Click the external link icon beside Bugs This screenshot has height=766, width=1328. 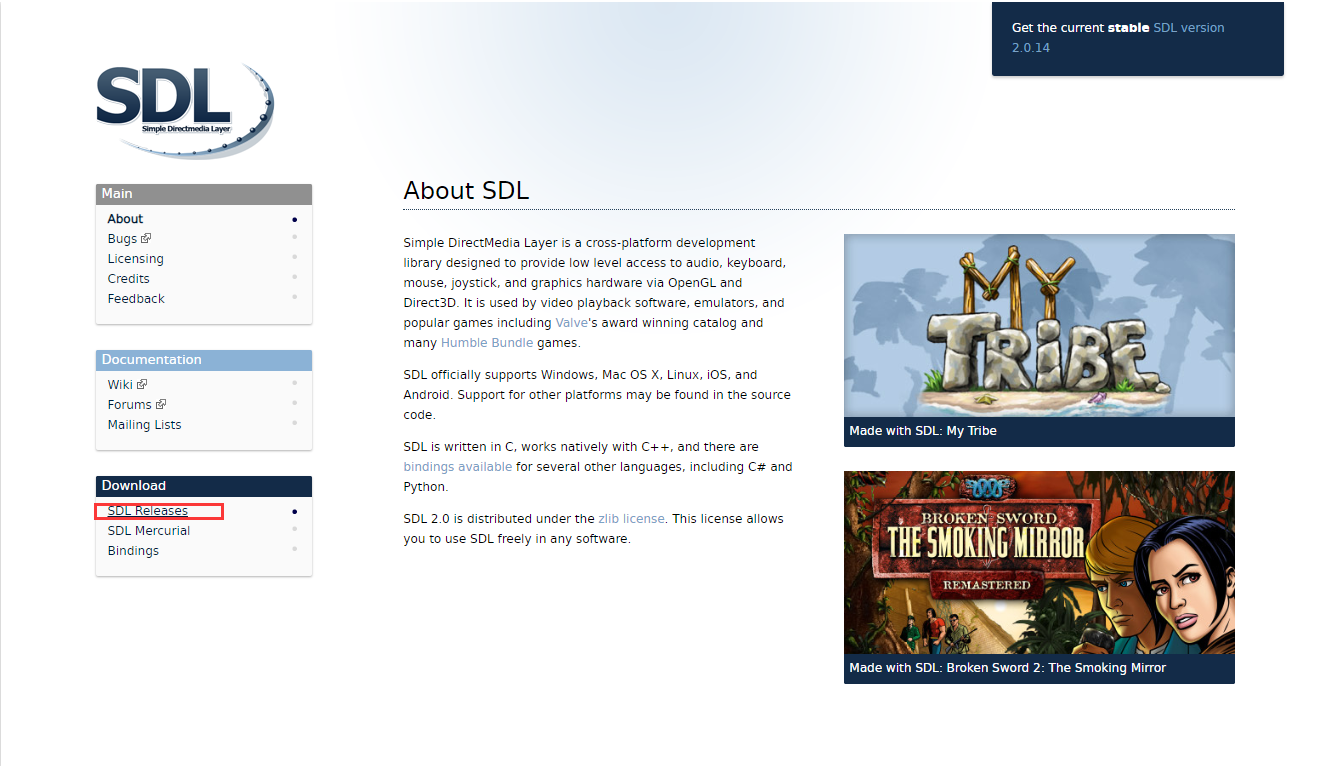coord(147,238)
